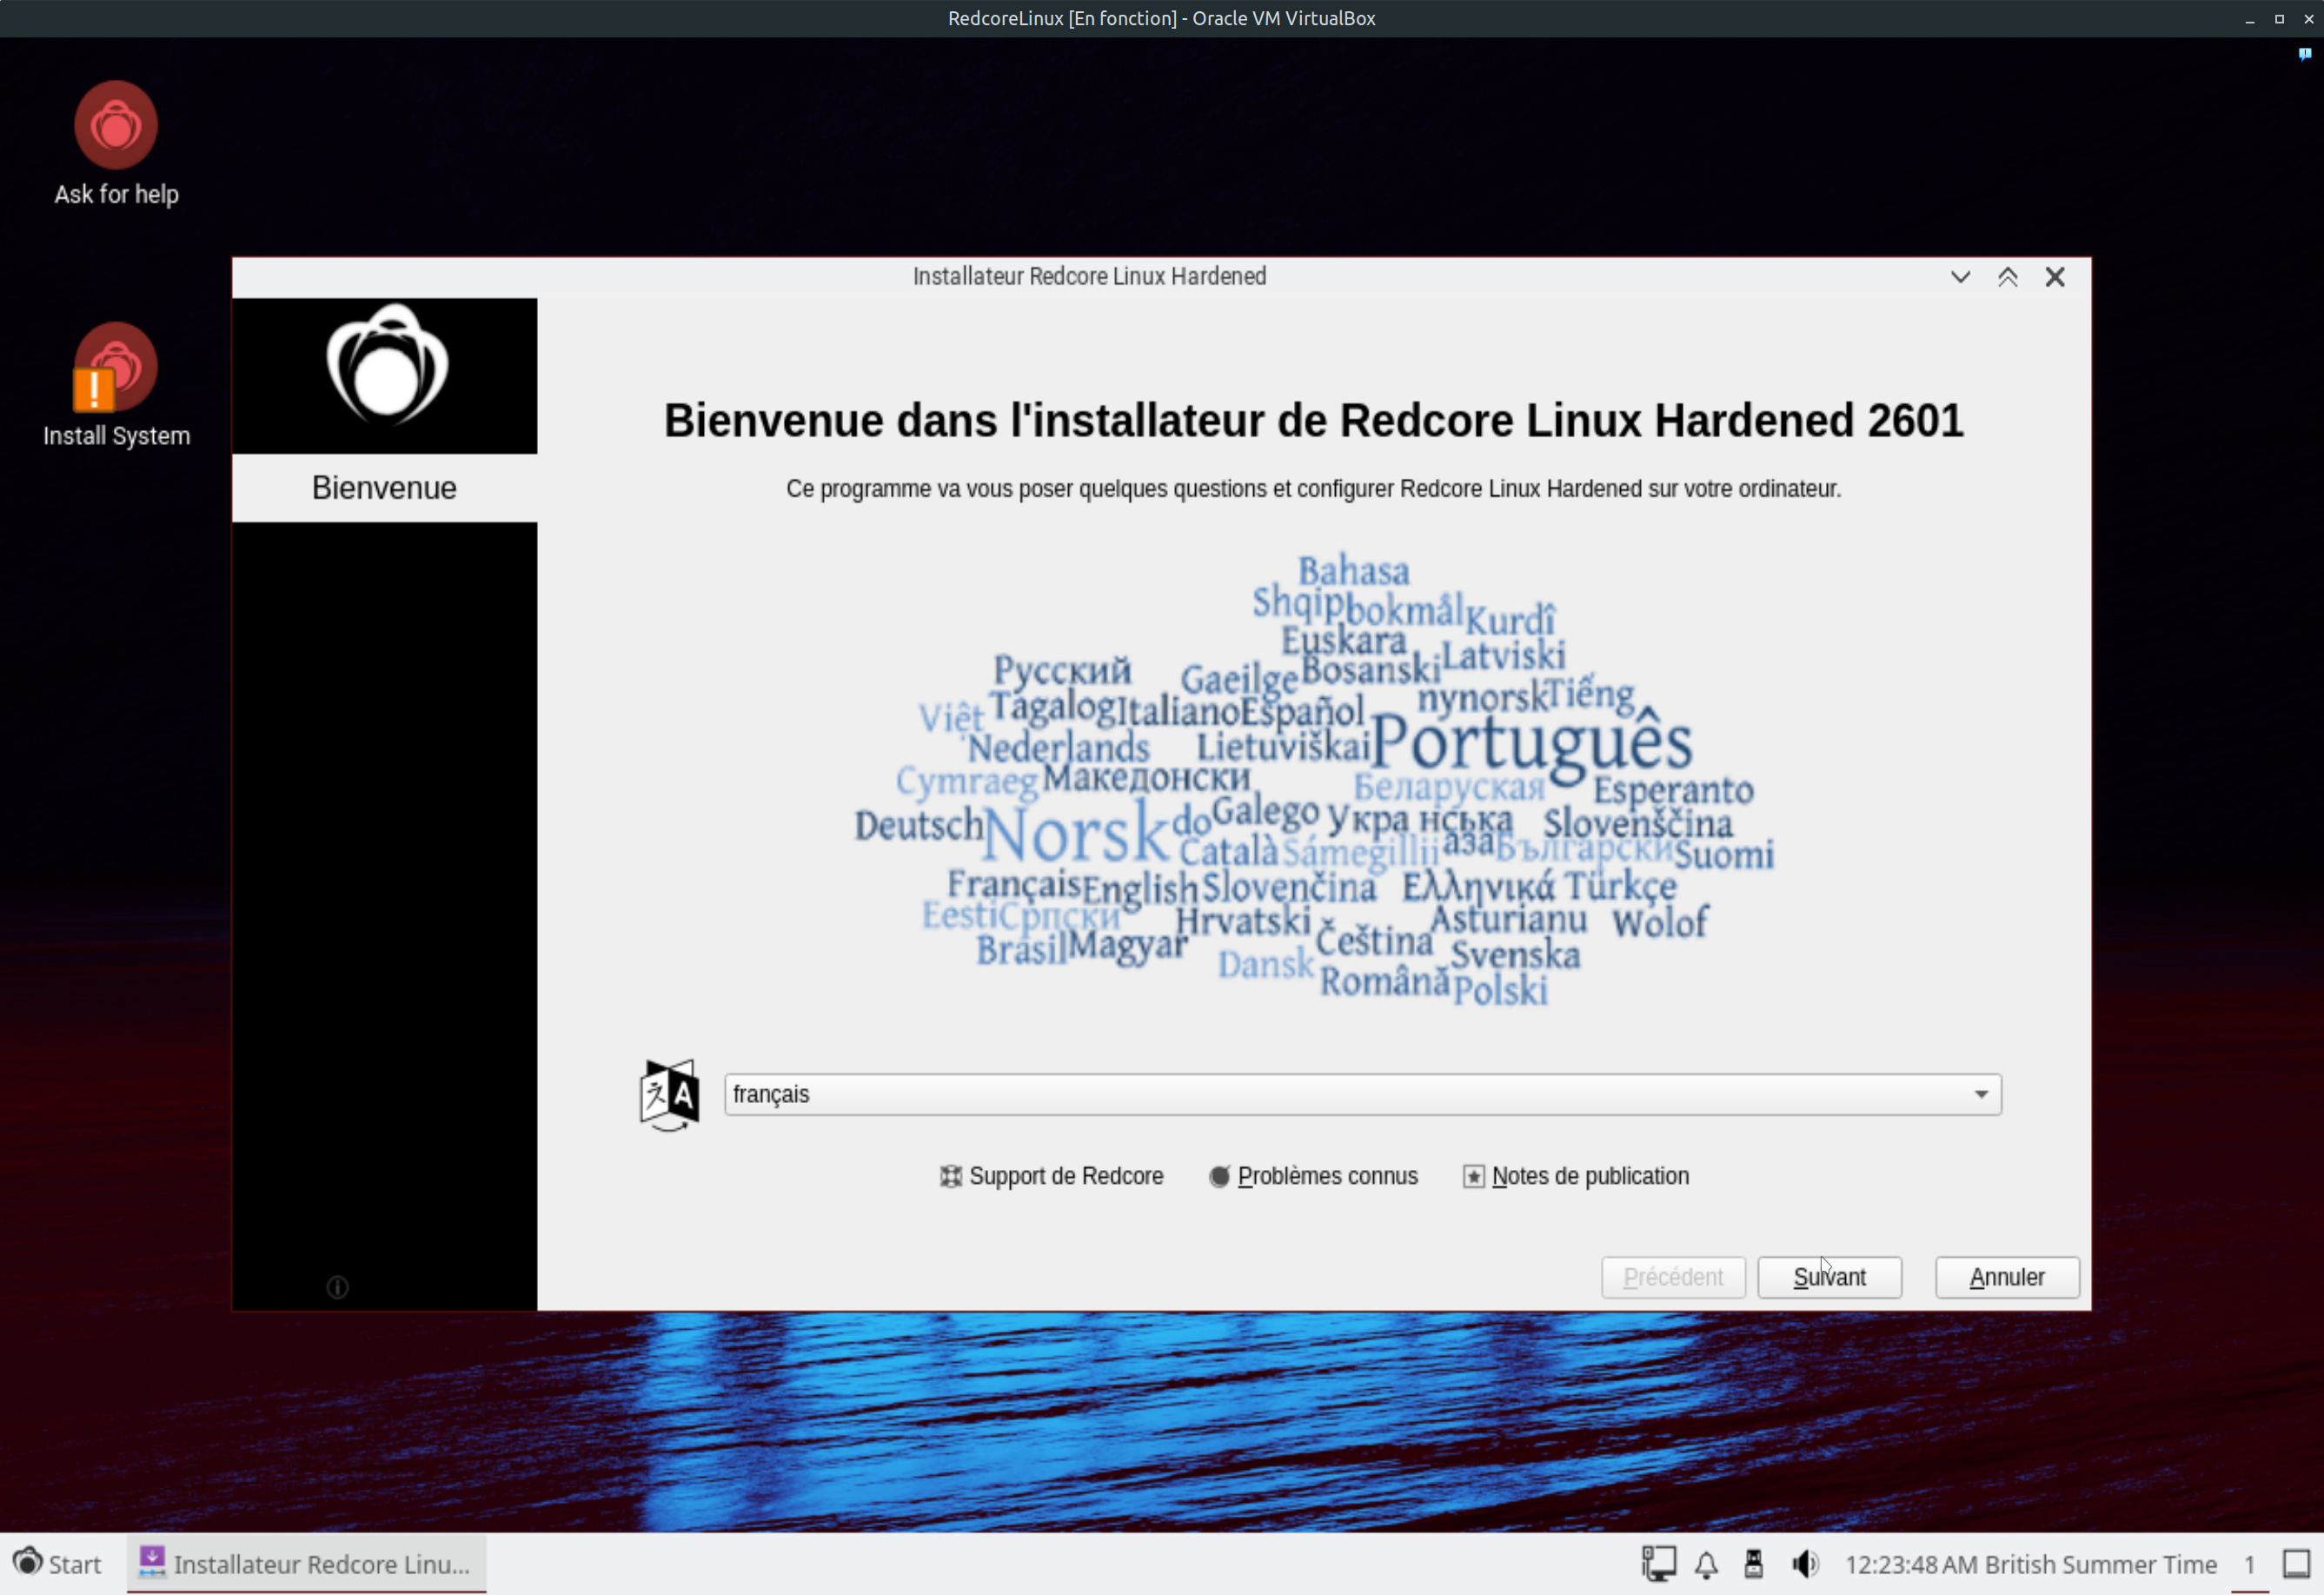Open Notes de publication link

1576,1176
